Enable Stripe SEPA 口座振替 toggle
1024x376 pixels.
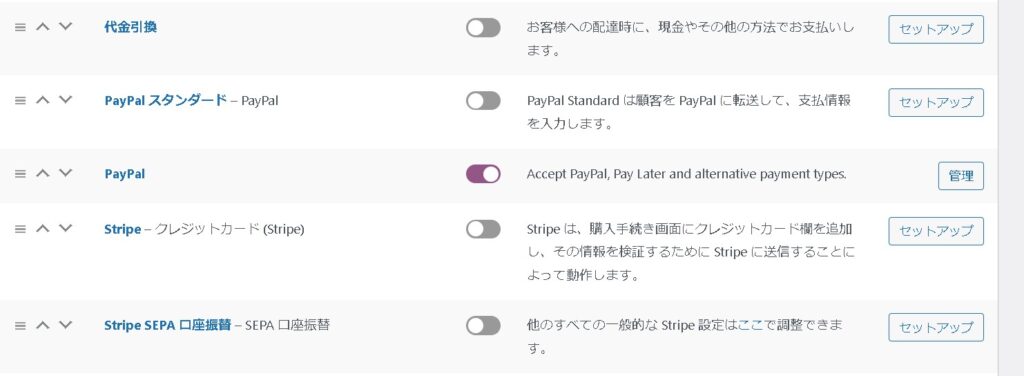pos(483,325)
